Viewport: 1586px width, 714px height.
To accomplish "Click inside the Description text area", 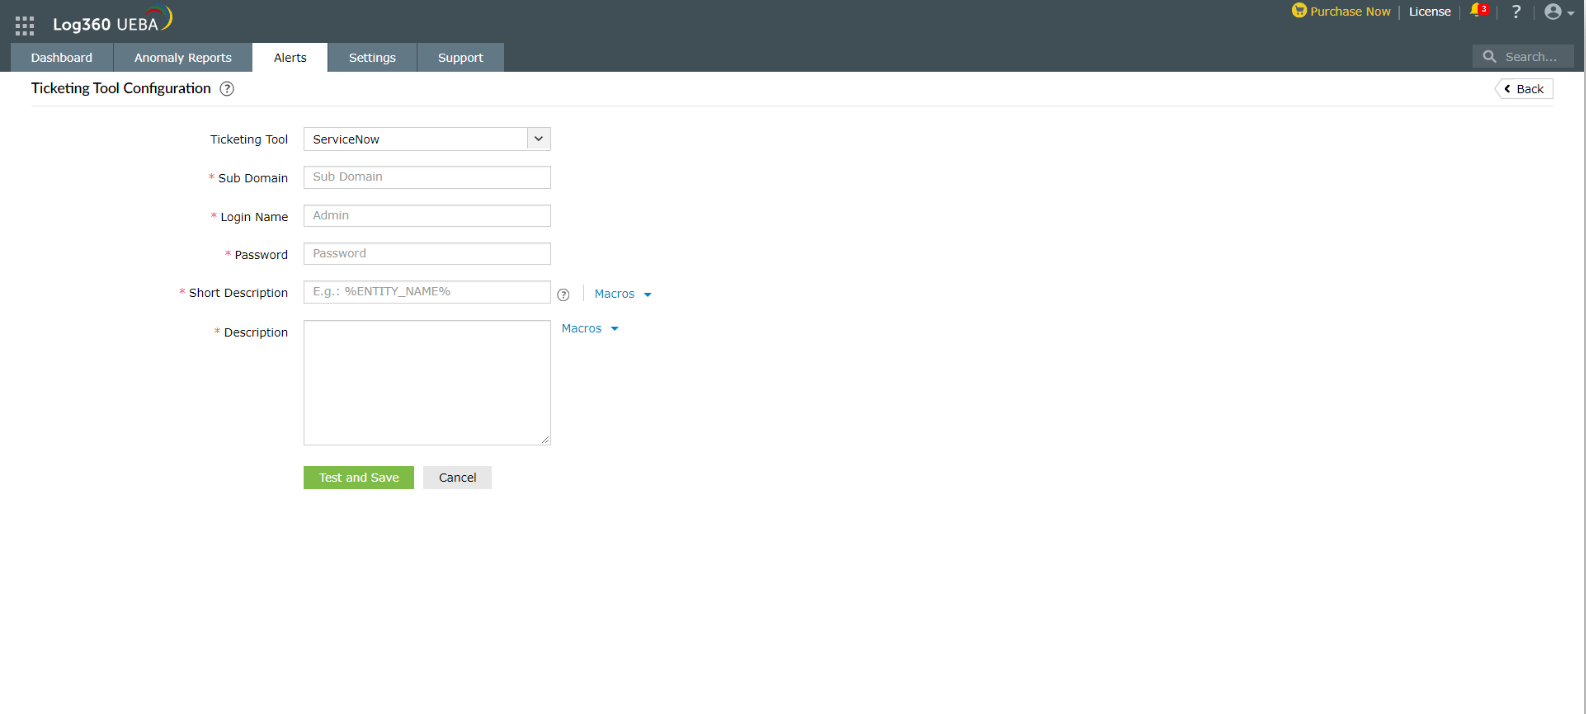I will [x=427, y=383].
